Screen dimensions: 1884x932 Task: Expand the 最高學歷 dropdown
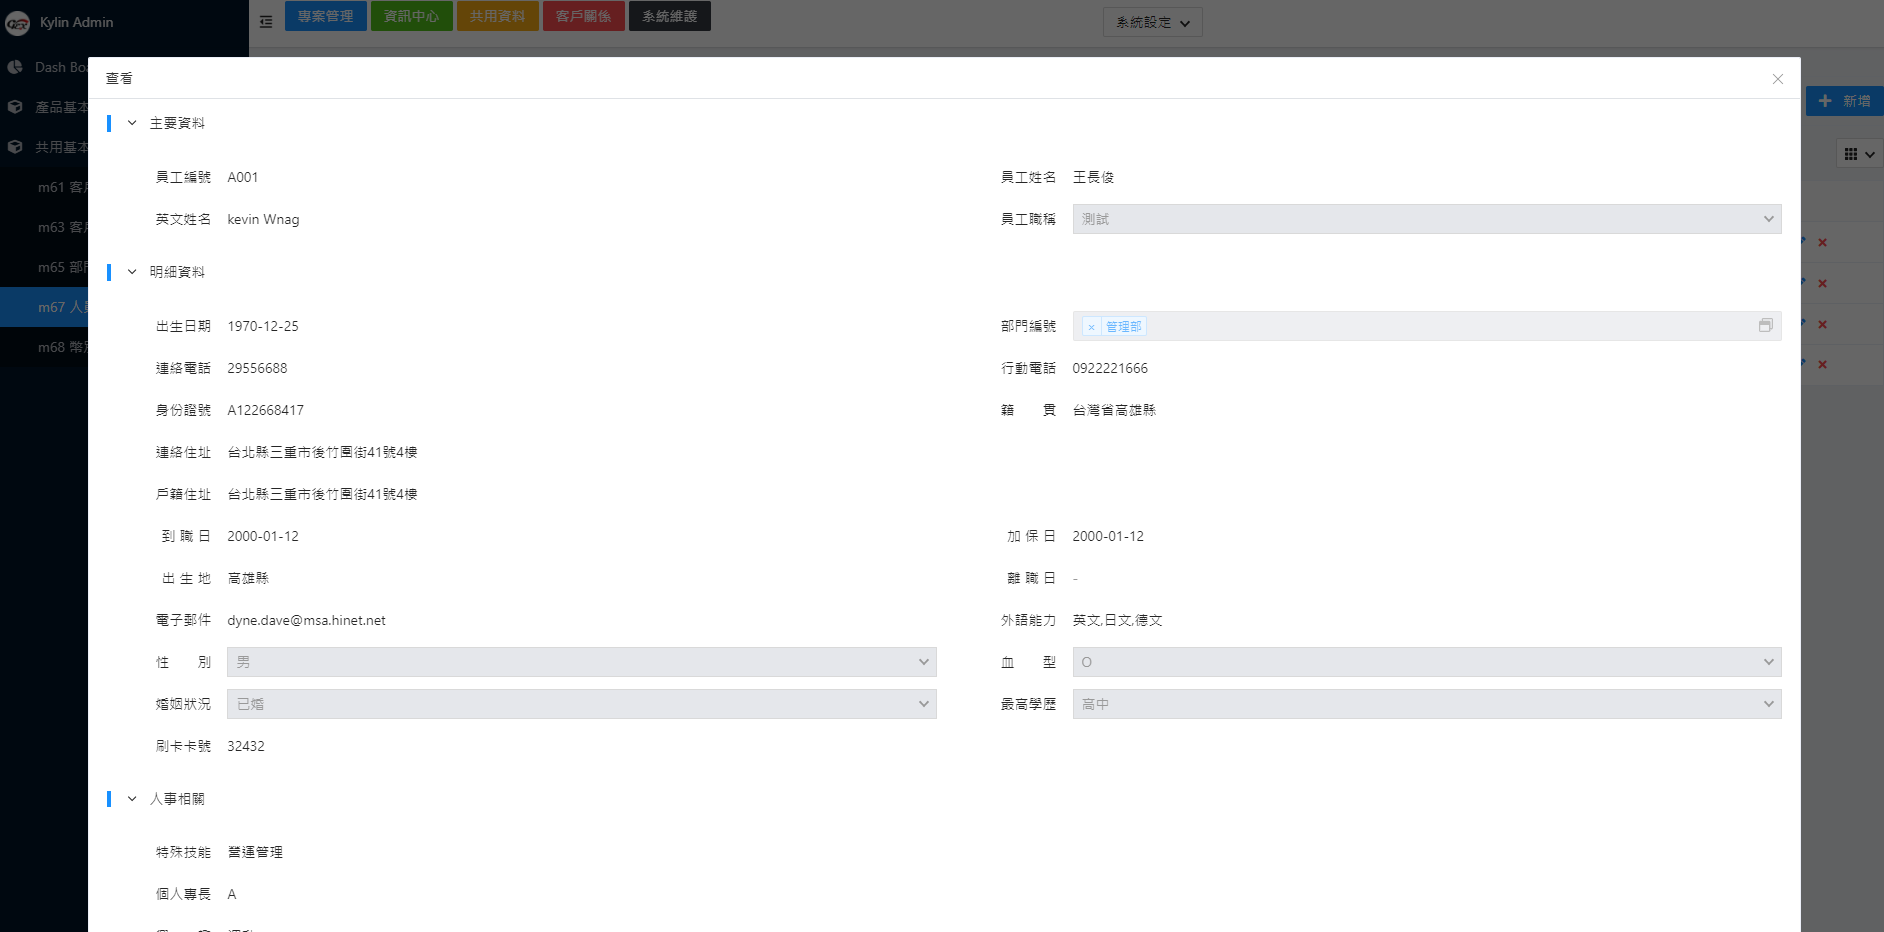click(1426, 704)
